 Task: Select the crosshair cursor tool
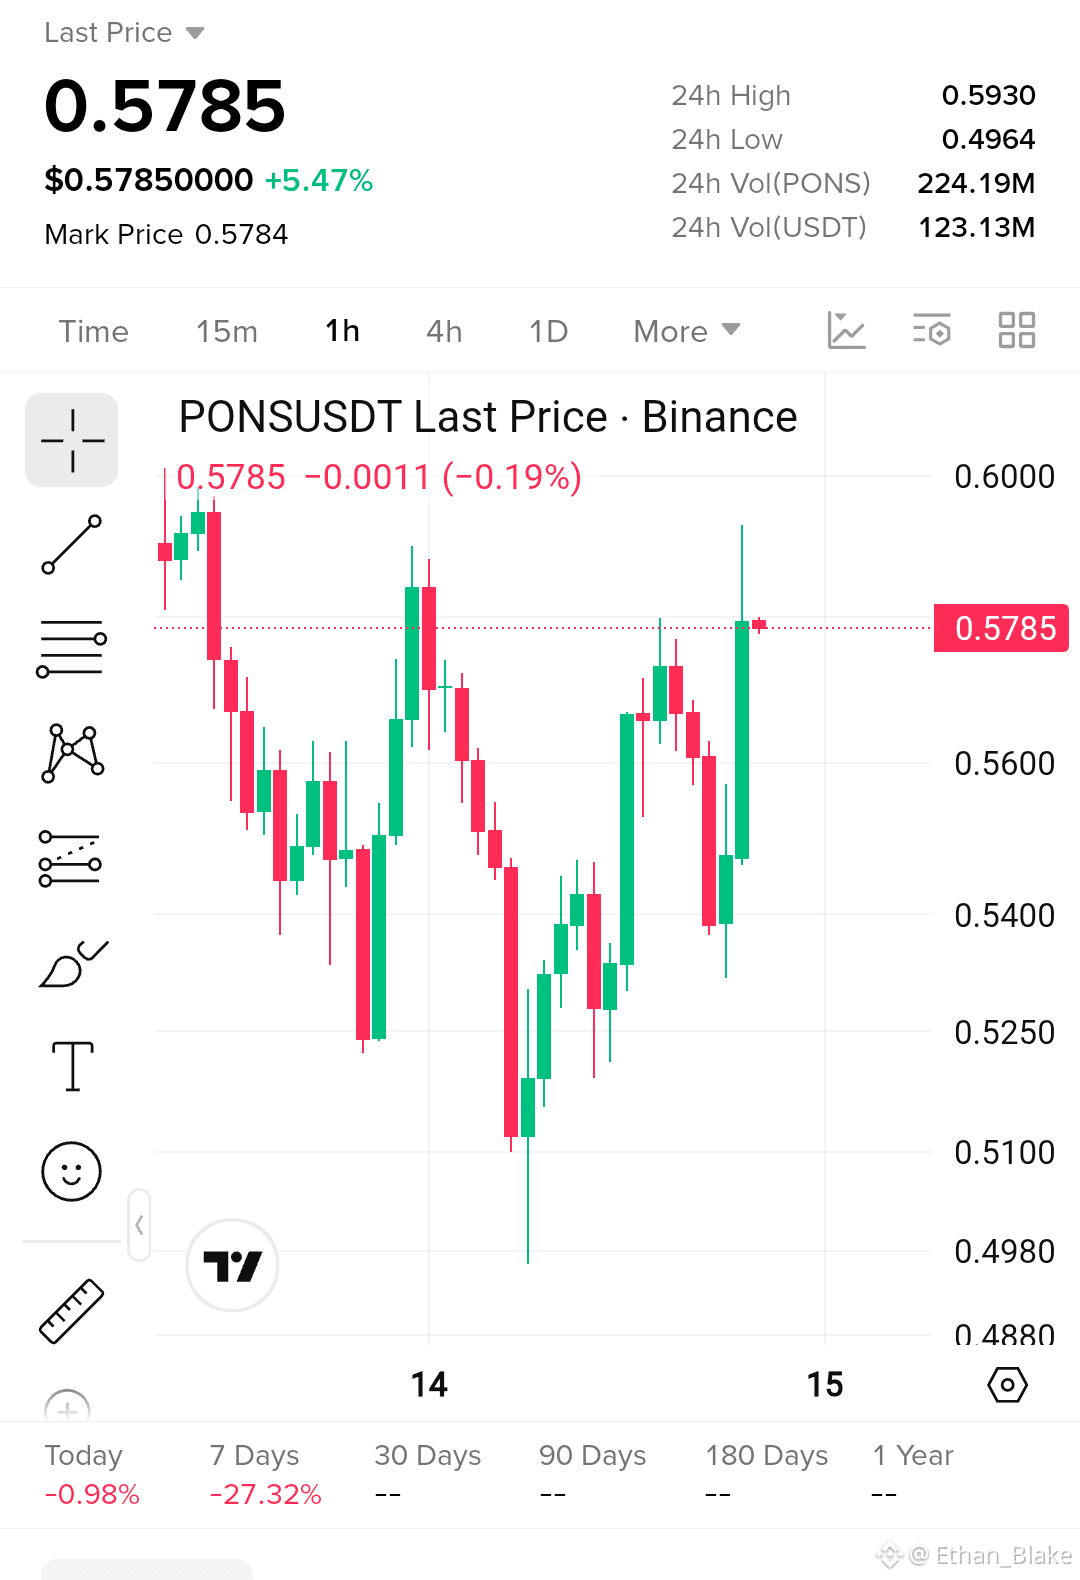(72, 440)
